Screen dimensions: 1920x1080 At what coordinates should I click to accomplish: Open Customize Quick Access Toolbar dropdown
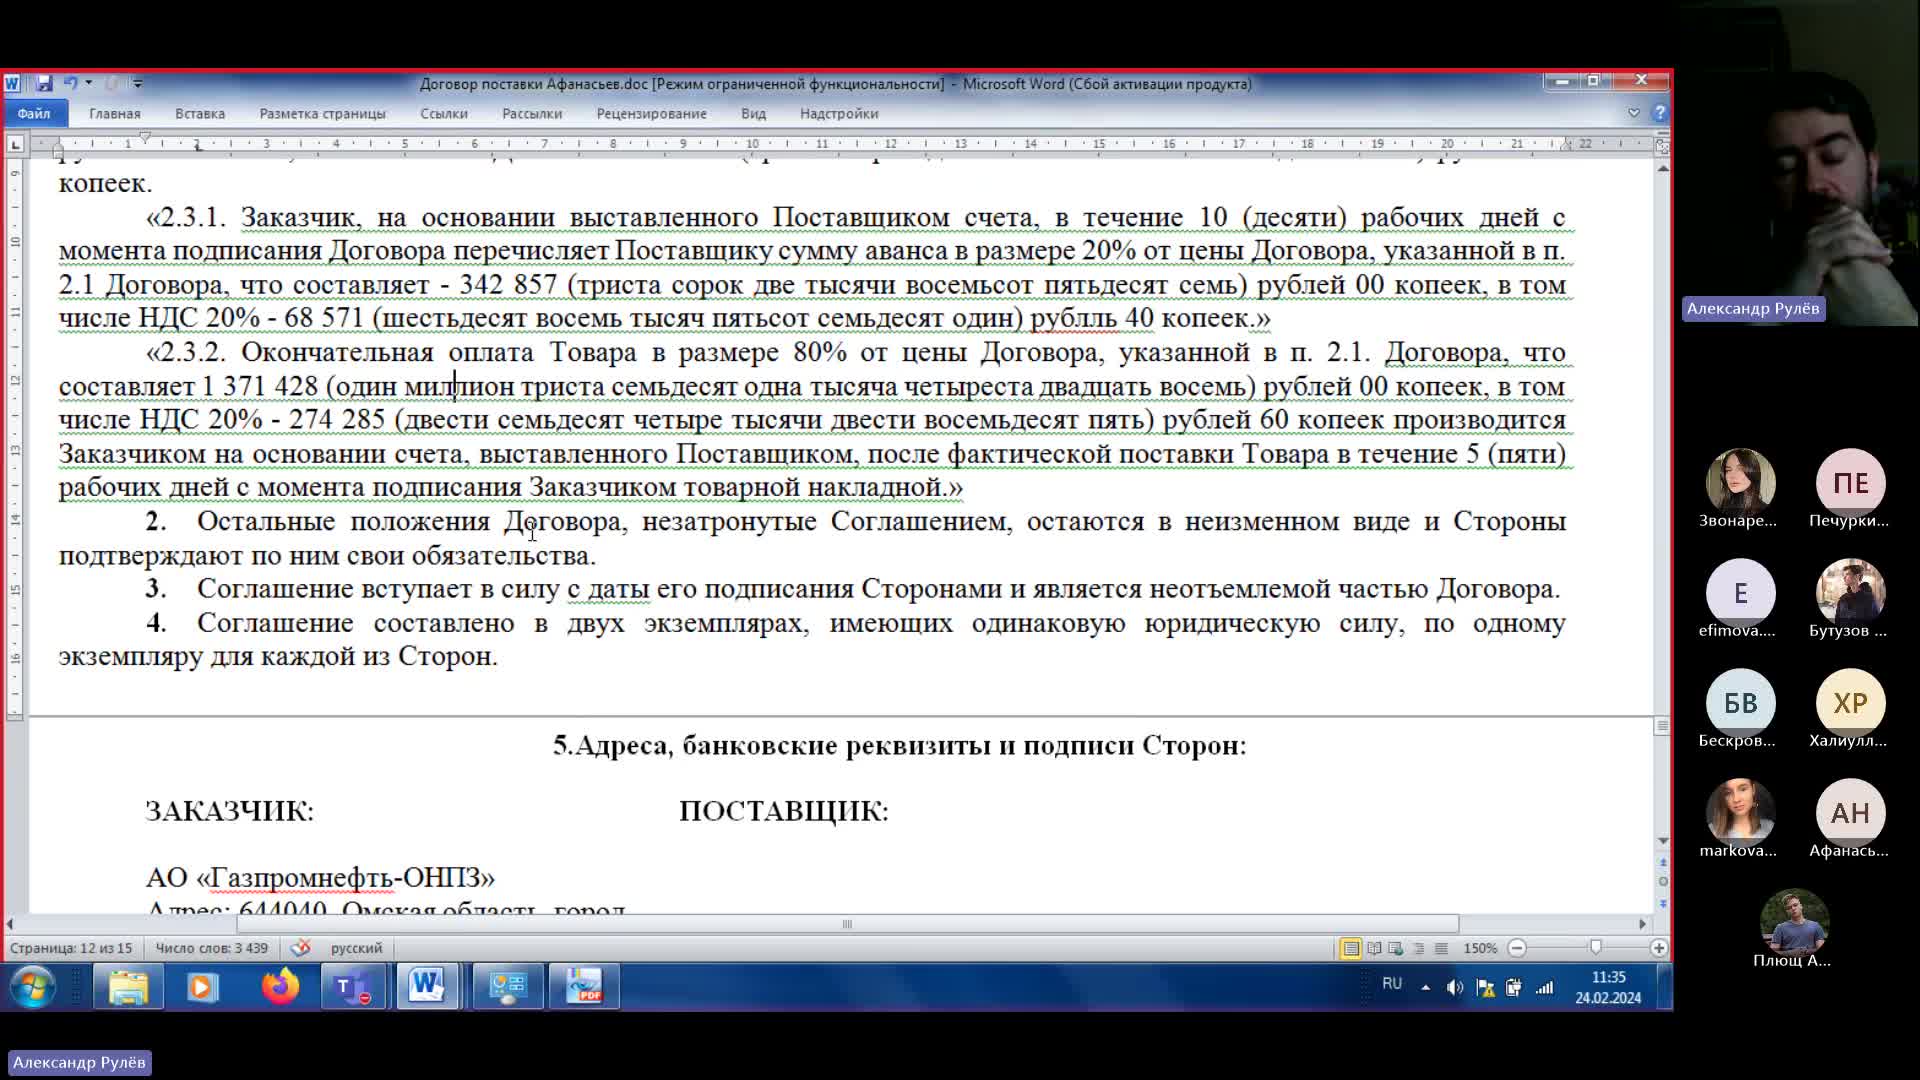[x=138, y=83]
